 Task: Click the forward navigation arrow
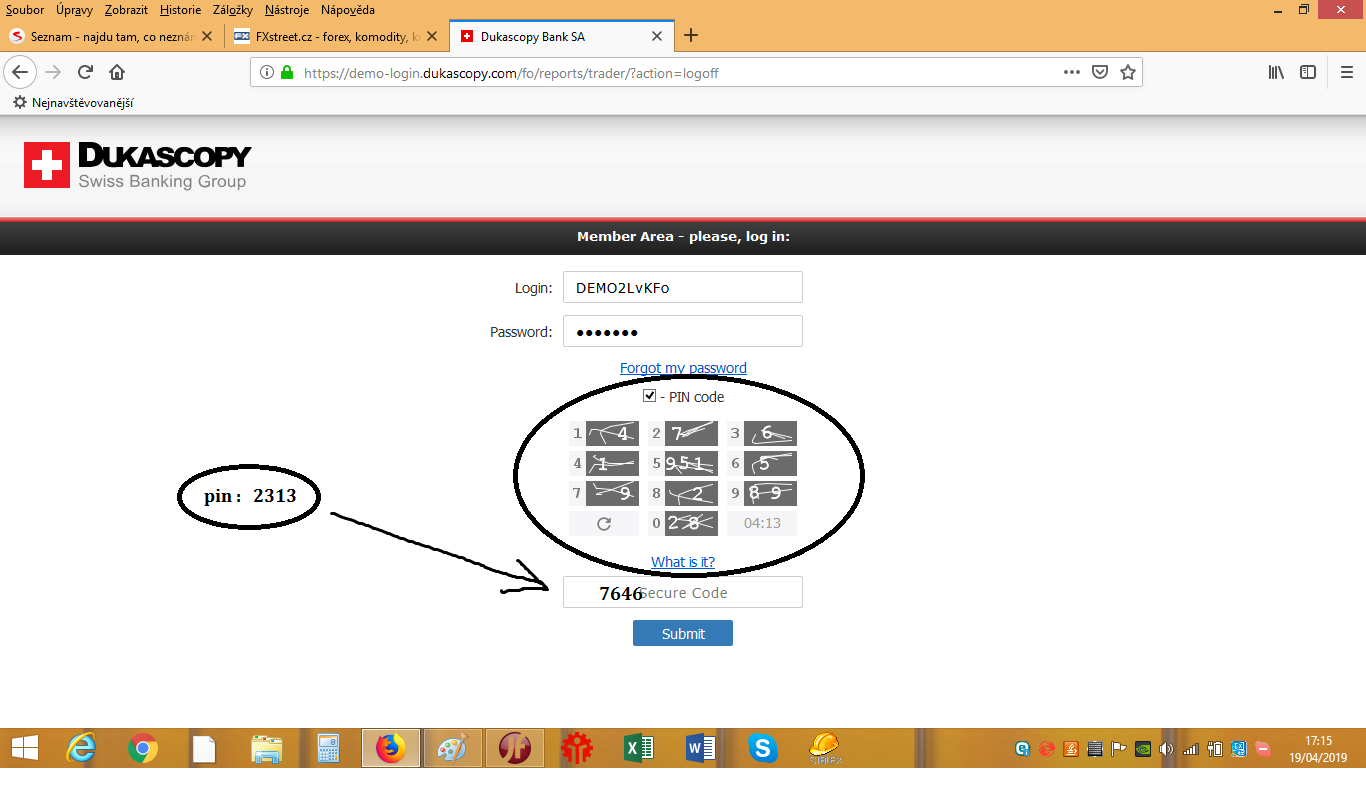point(54,72)
